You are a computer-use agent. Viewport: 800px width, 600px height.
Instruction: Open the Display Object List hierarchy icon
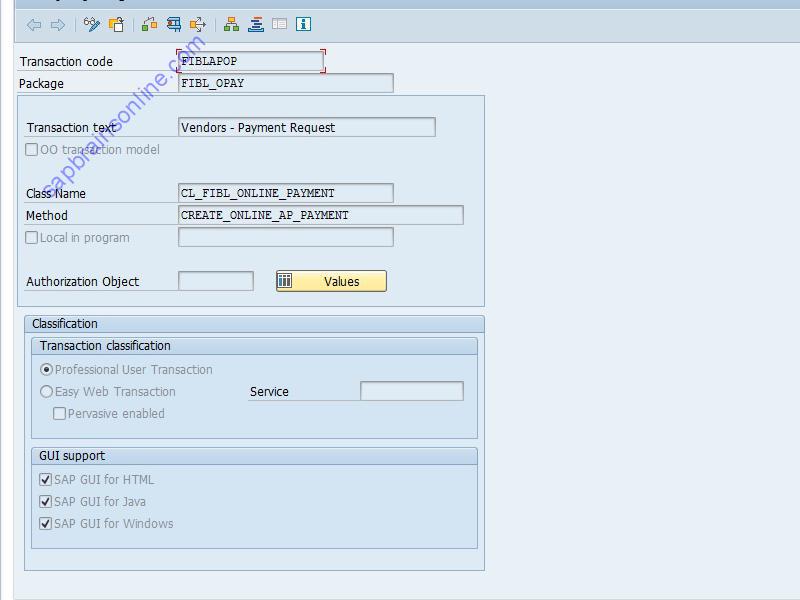[231, 24]
